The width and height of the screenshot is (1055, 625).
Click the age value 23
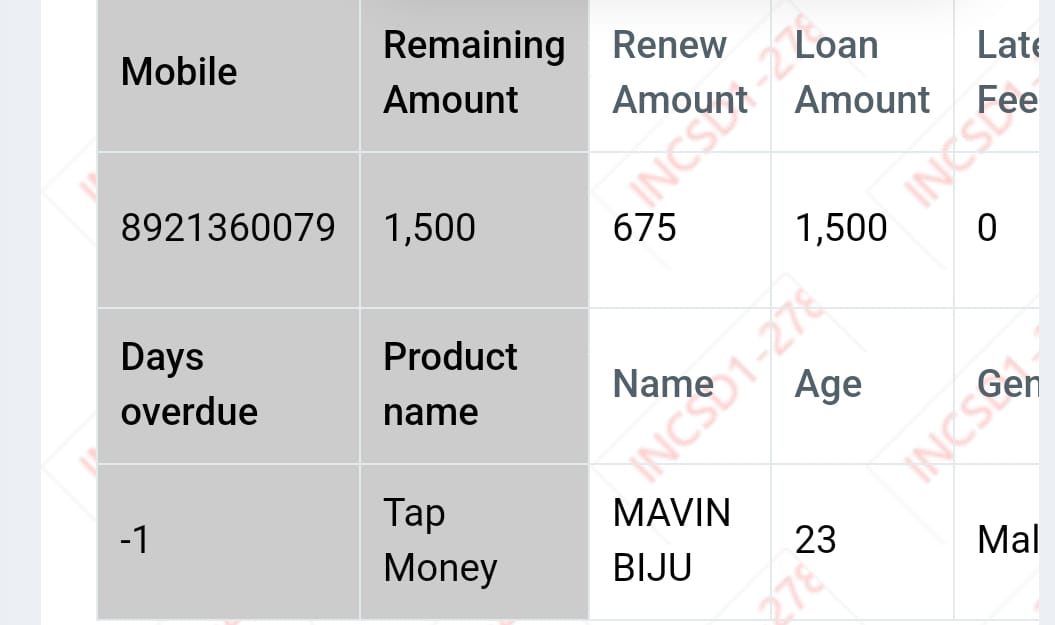[815, 540]
